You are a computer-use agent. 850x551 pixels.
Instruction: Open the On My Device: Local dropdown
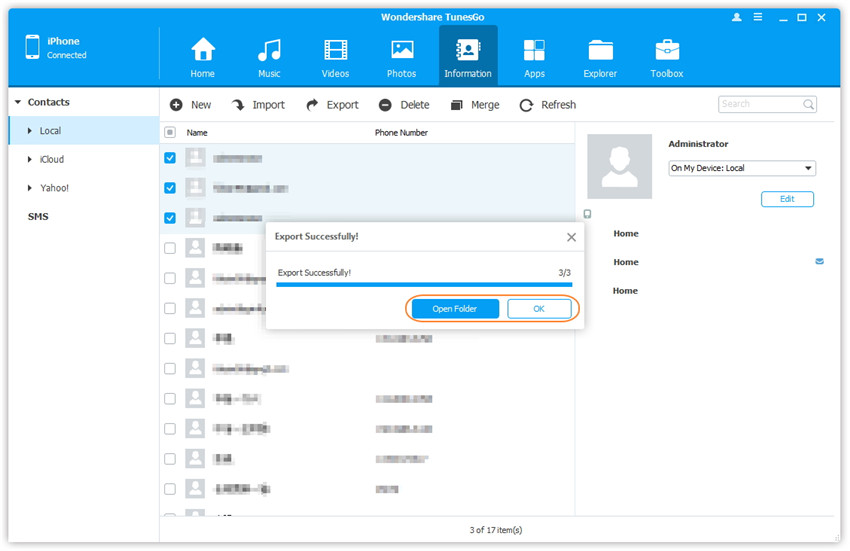742,168
